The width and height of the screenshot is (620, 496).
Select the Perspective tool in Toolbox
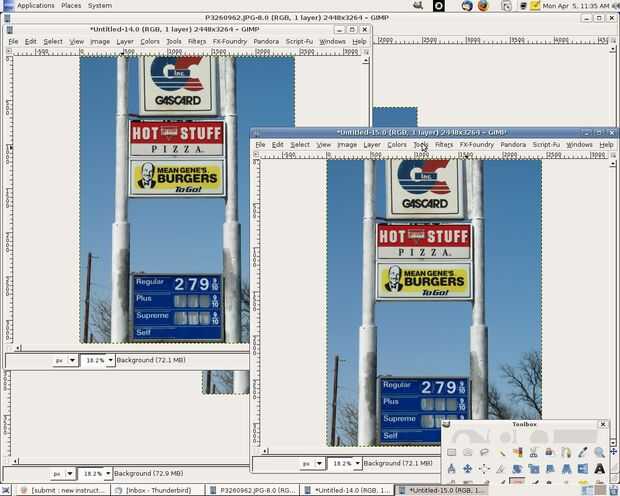click(567, 469)
